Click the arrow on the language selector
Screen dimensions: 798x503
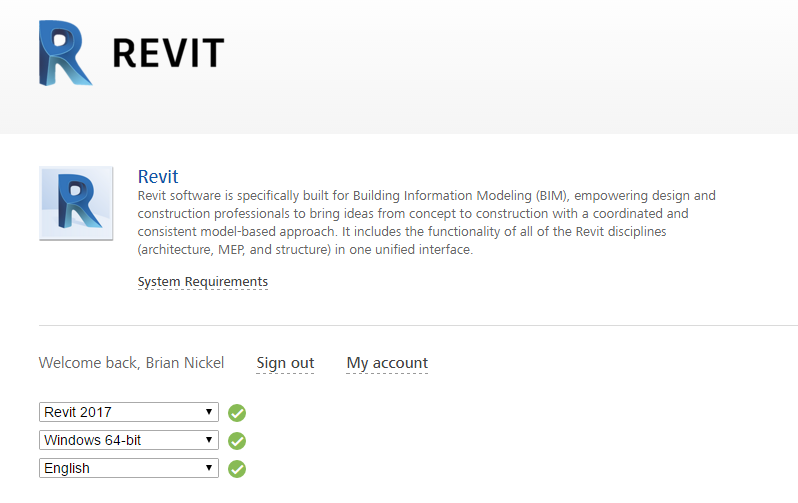point(209,468)
